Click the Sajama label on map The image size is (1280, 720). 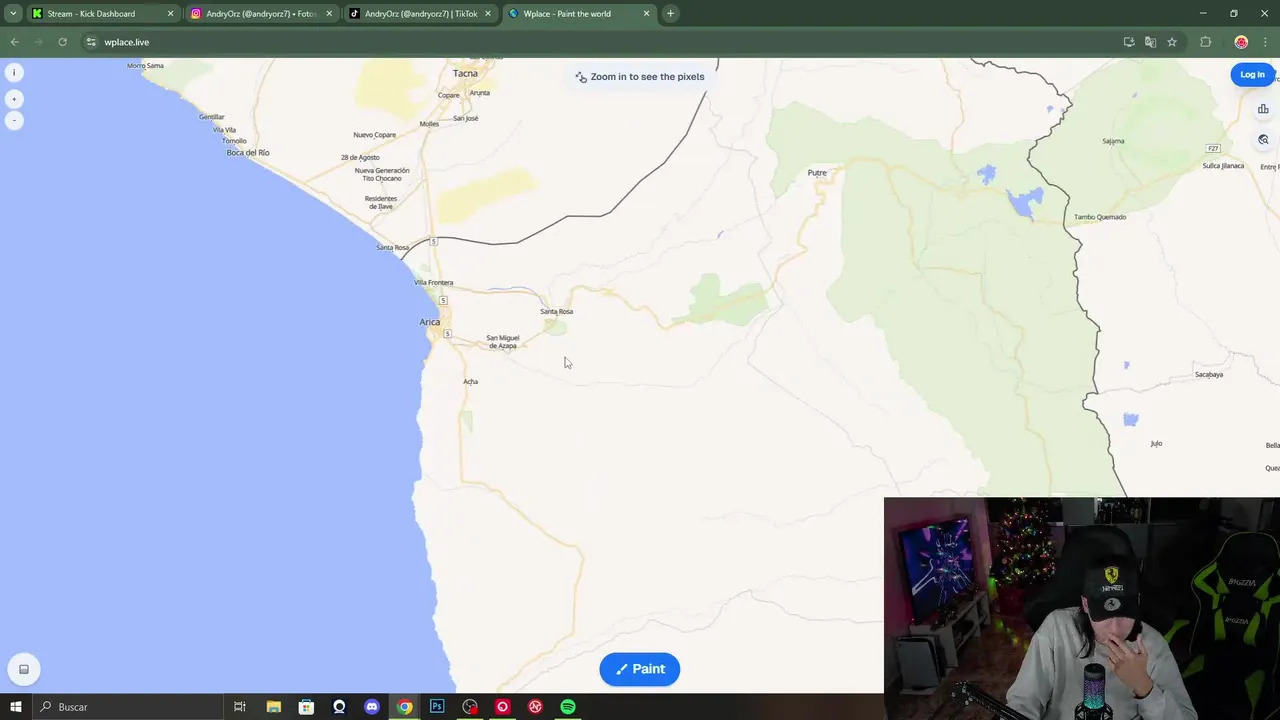point(1113,141)
